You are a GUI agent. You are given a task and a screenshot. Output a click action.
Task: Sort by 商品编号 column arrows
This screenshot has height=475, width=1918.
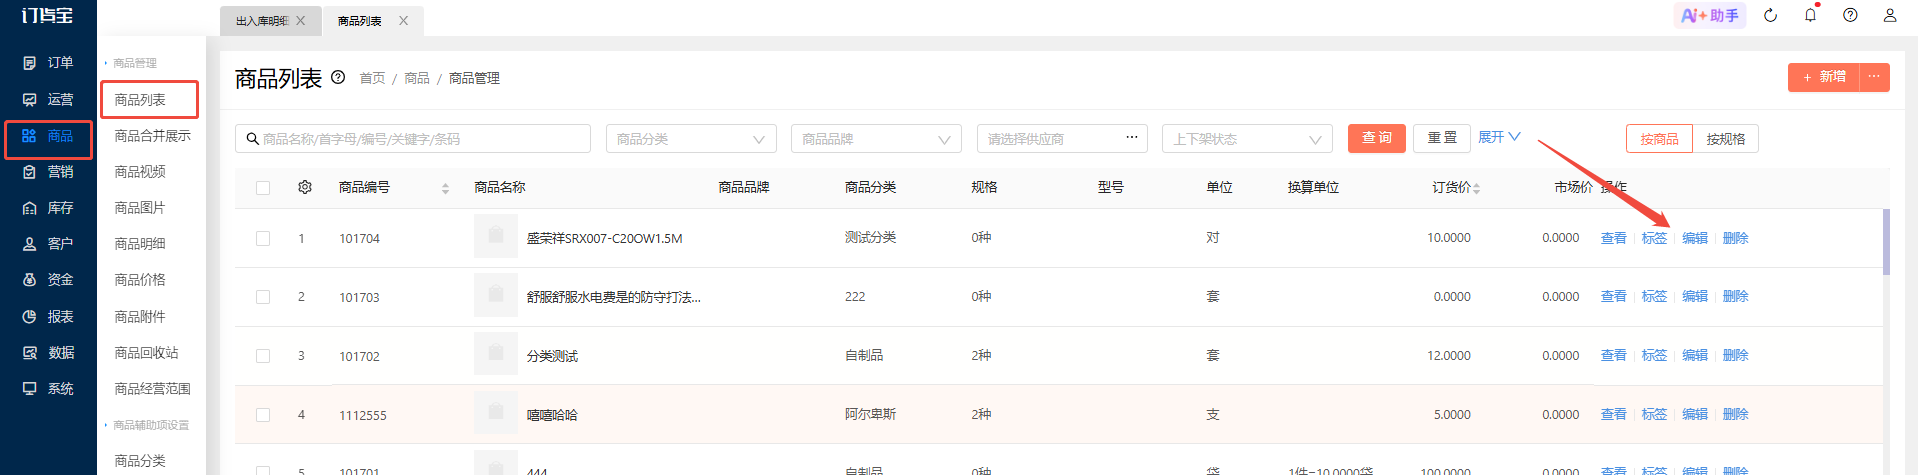(445, 188)
